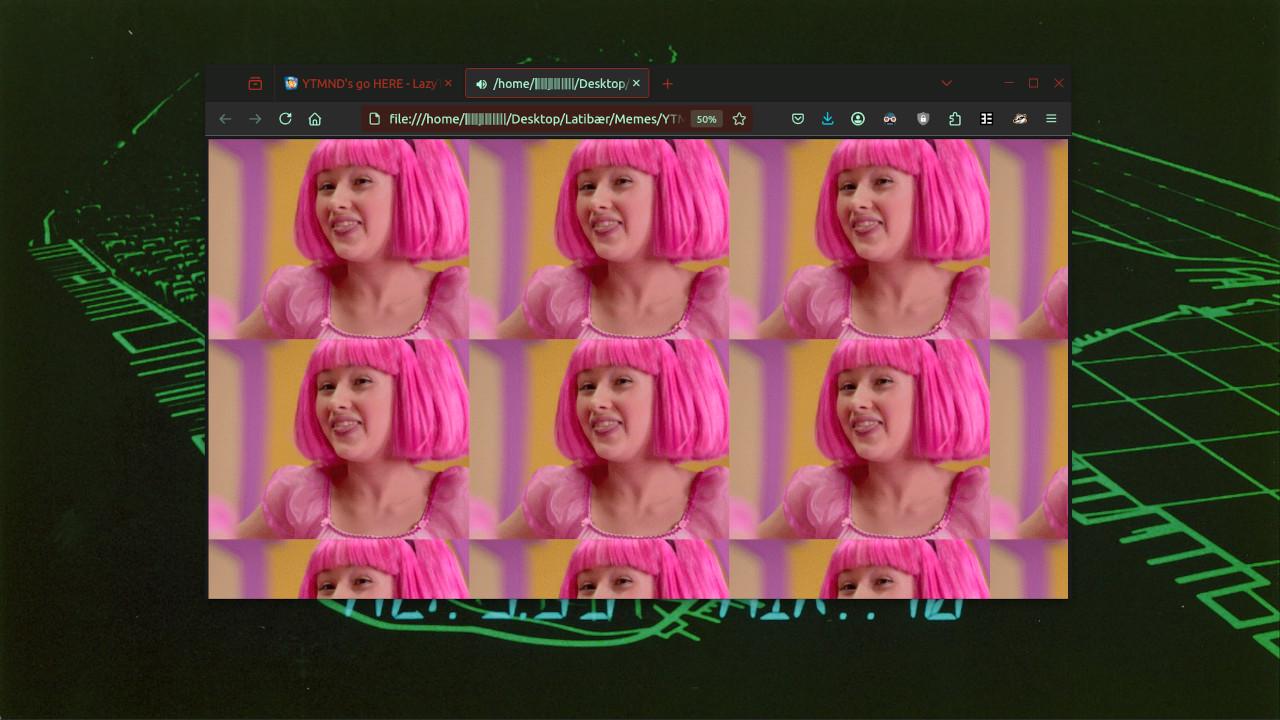Reset the 50% zoom level badge

point(706,119)
